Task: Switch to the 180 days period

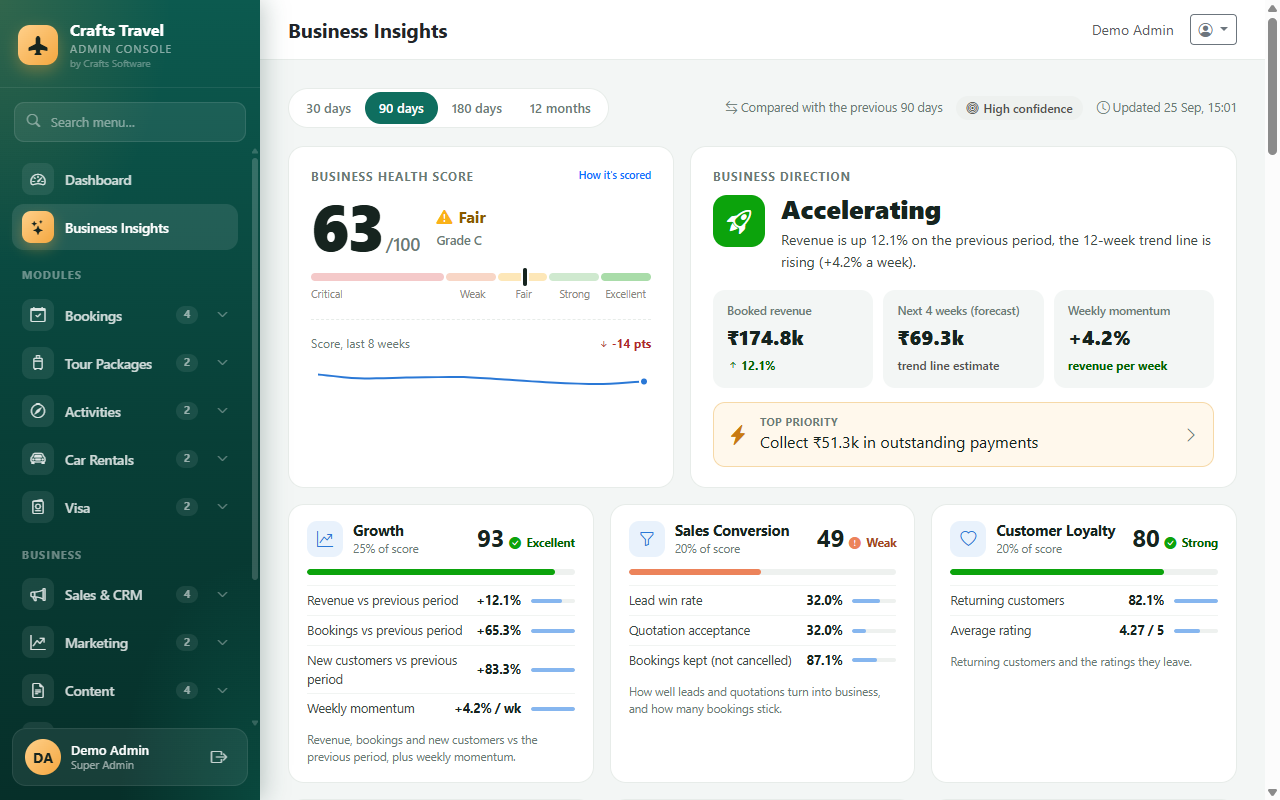Action: click(x=476, y=108)
